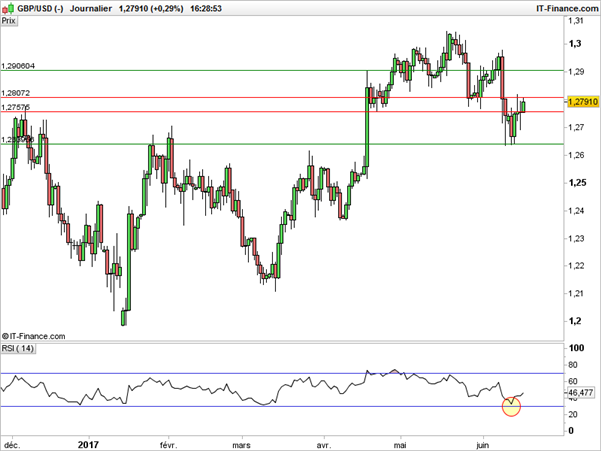This screenshot has width=601, height=451.
Task: Open the IT-Finance.com link at top right
Action: [x=567, y=8]
